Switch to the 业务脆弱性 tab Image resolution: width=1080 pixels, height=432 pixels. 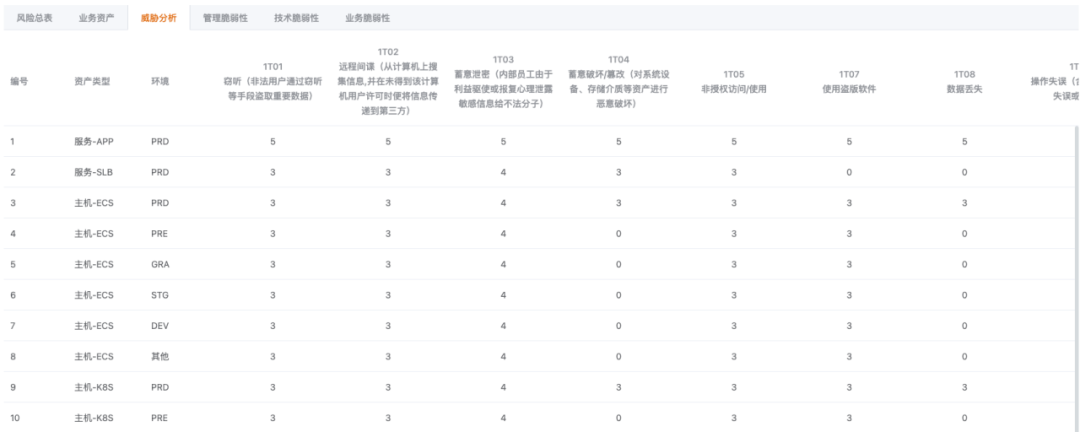point(367,19)
